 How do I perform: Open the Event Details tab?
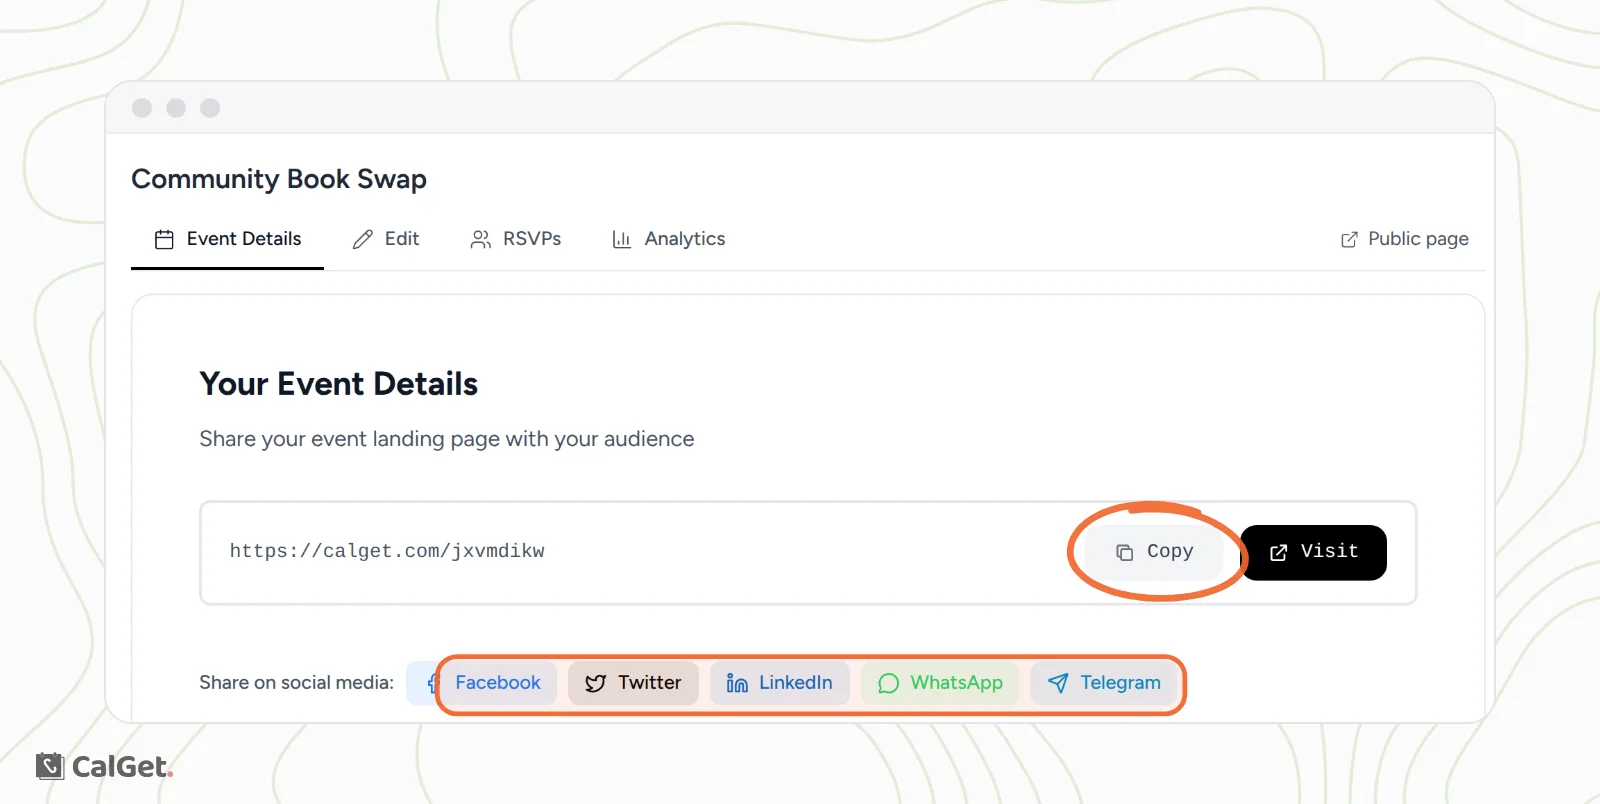pos(228,239)
